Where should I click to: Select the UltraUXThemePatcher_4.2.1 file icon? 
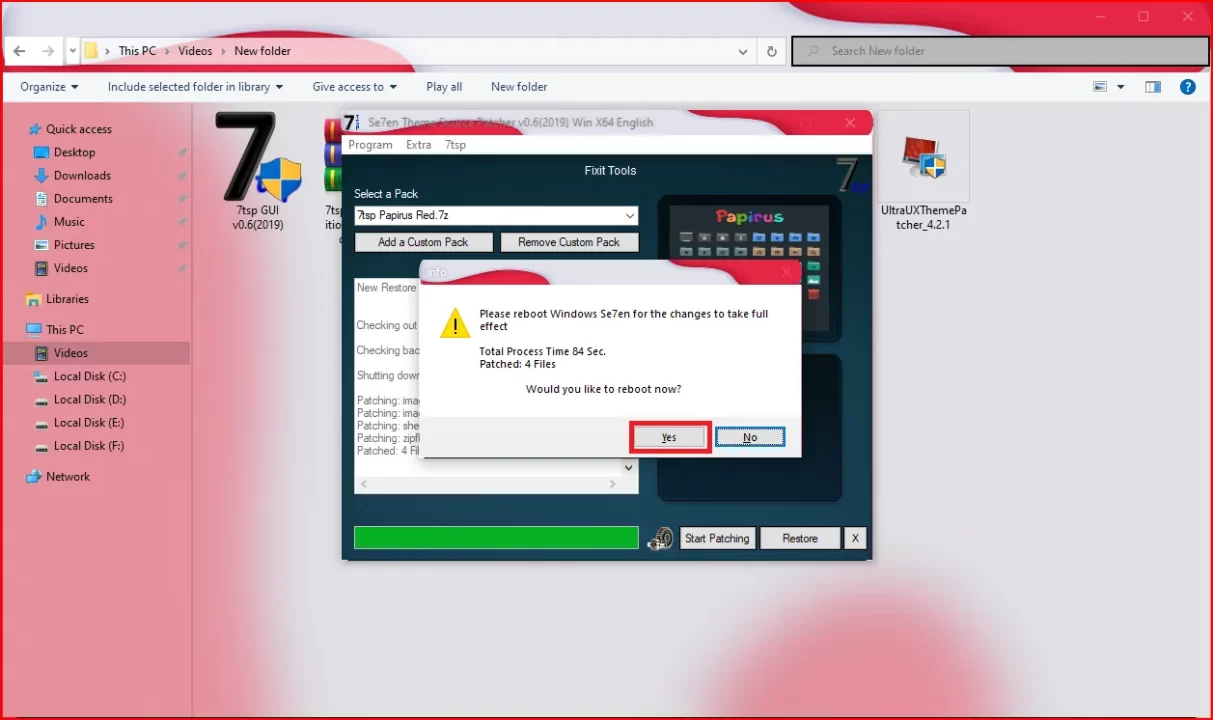[923, 171]
